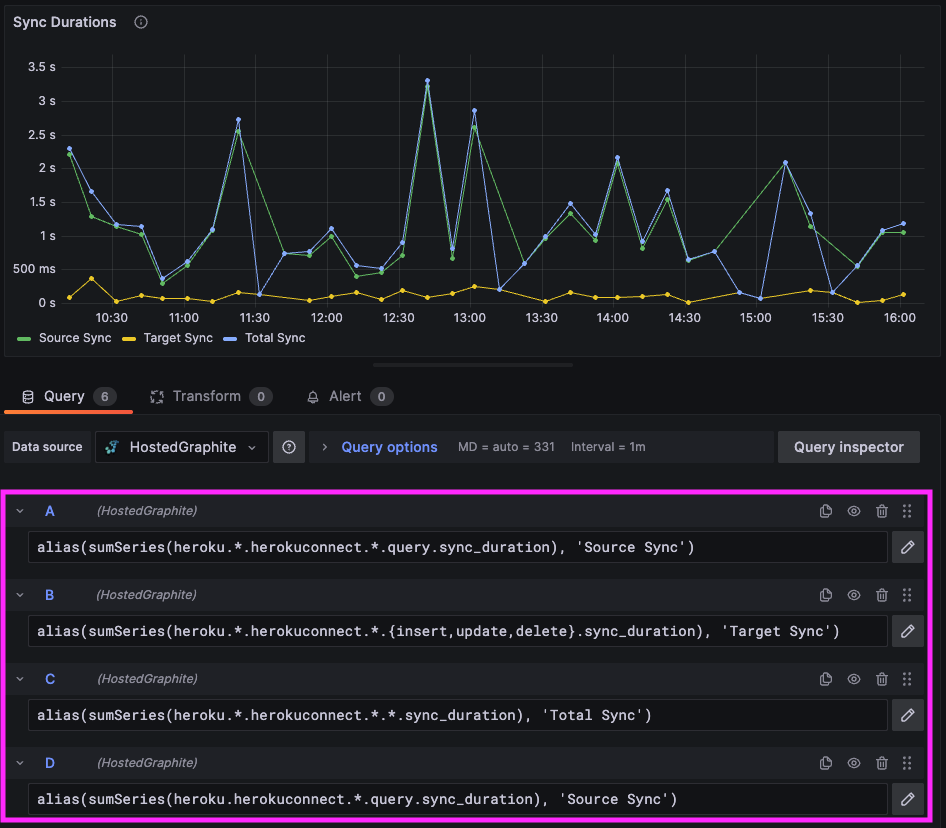Open data source help icon

[x=289, y=447]
